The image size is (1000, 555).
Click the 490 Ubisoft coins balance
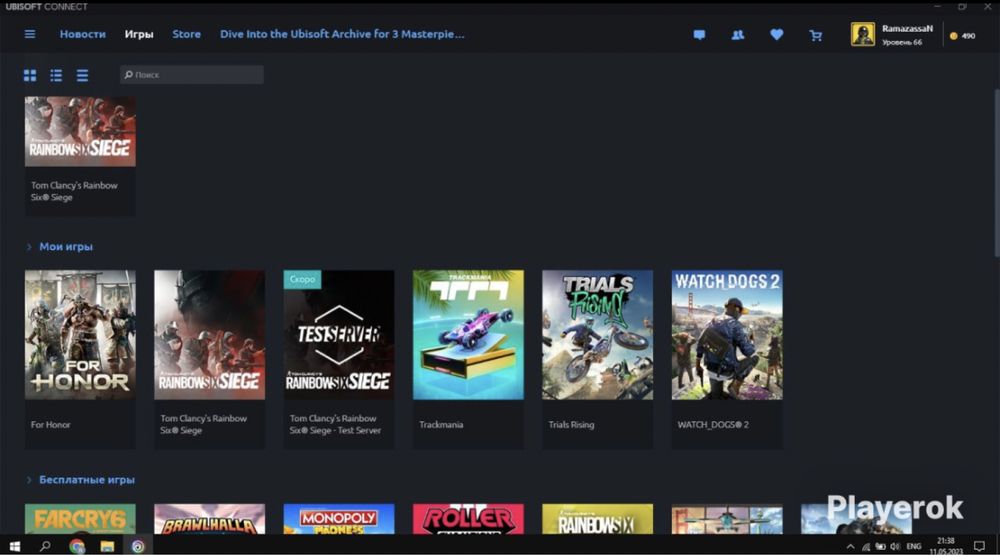coord(962,36)
